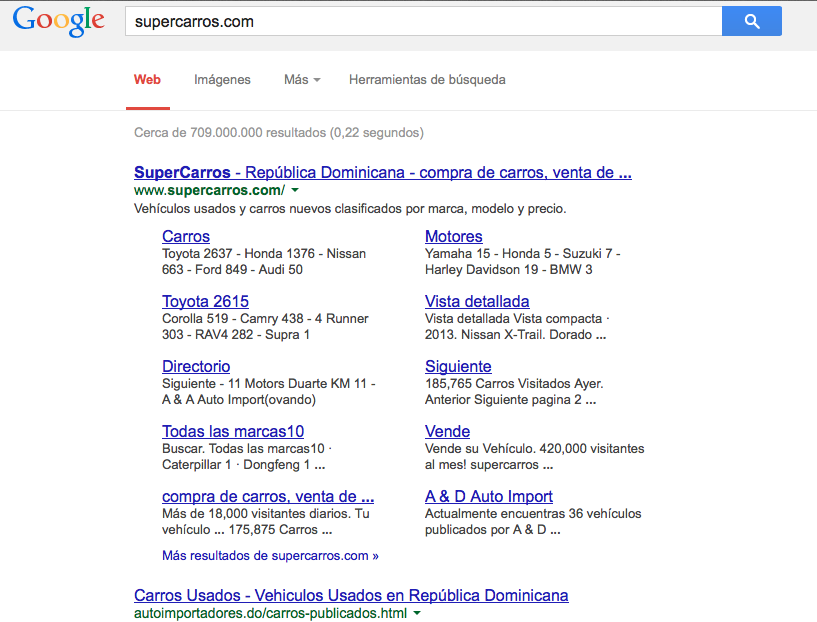
Task: Click Más resultados de supercarros.com »
Action: pos(270,556)
